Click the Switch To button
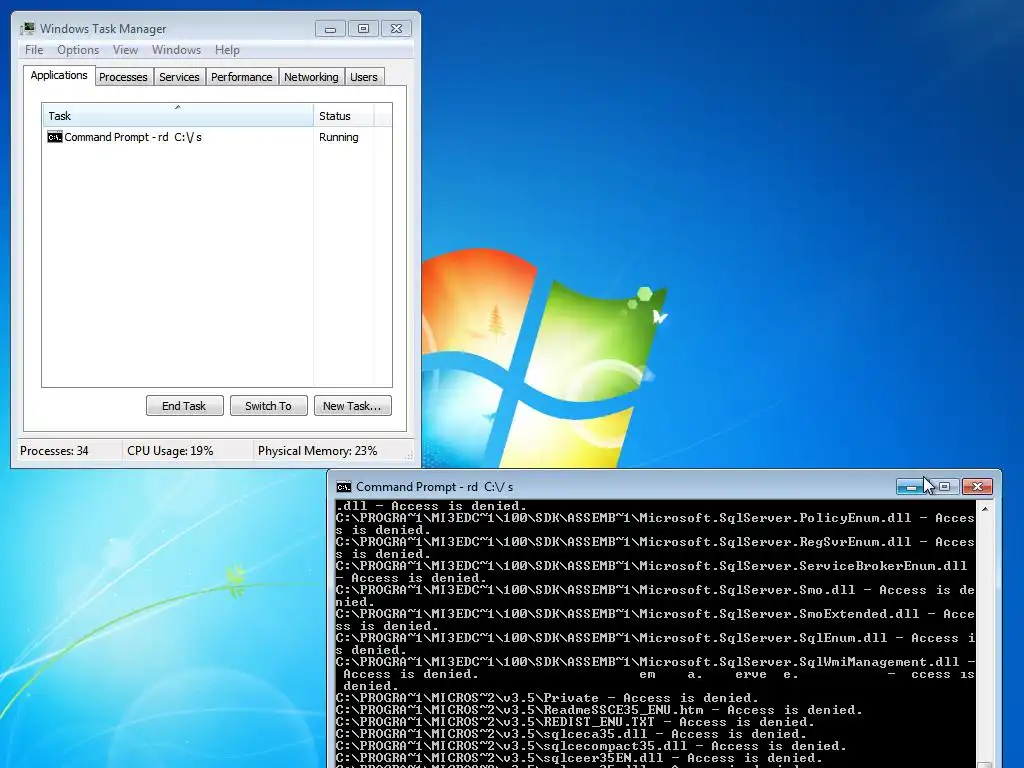 click(268, 406)
